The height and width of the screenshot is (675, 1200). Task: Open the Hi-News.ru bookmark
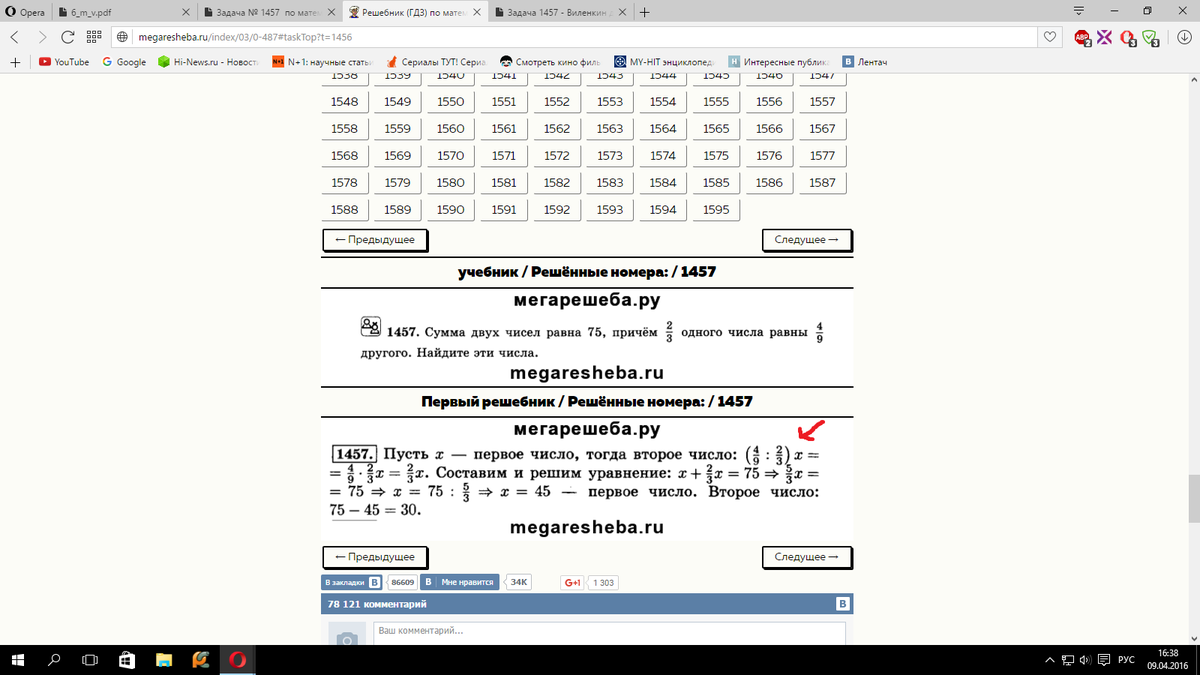(x=208, y=61)
